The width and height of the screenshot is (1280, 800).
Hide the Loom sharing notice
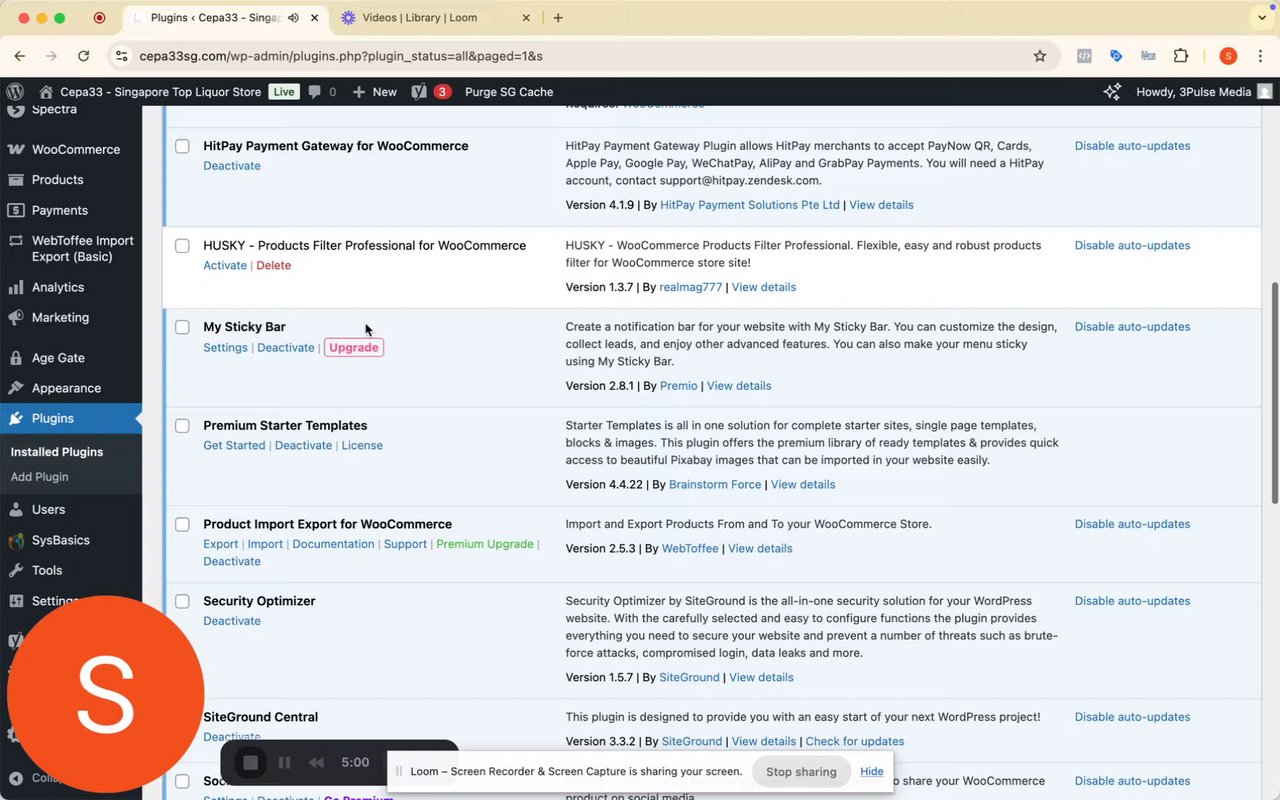point(872,771)
